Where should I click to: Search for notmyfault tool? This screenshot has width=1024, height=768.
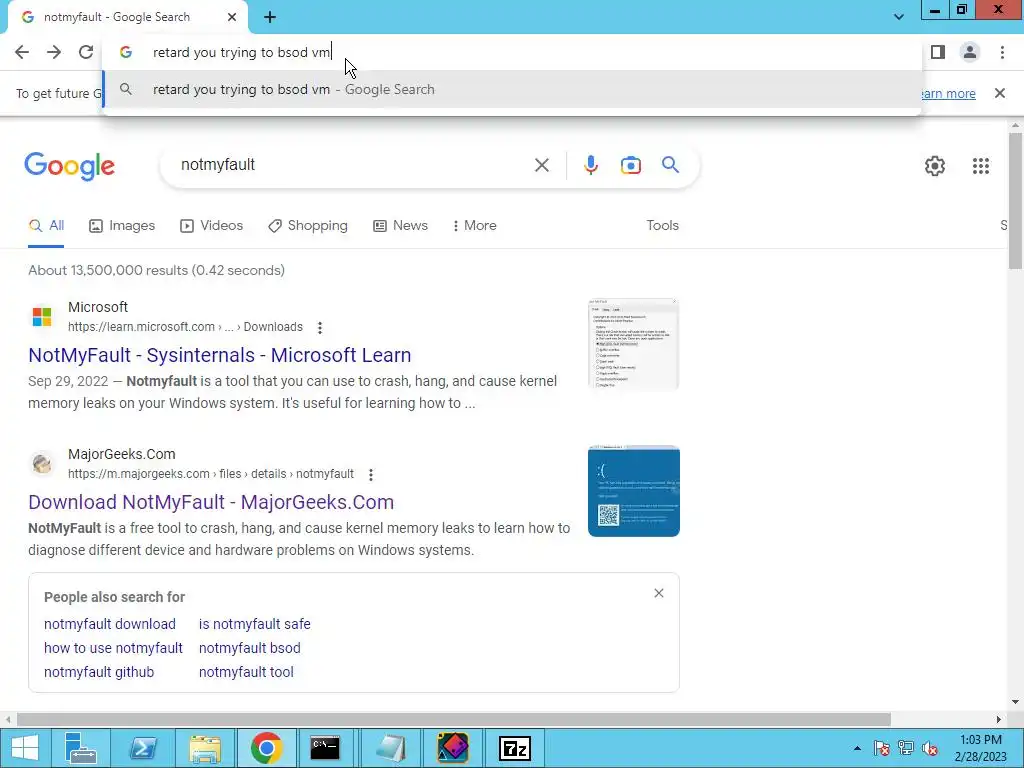point(246,672)
